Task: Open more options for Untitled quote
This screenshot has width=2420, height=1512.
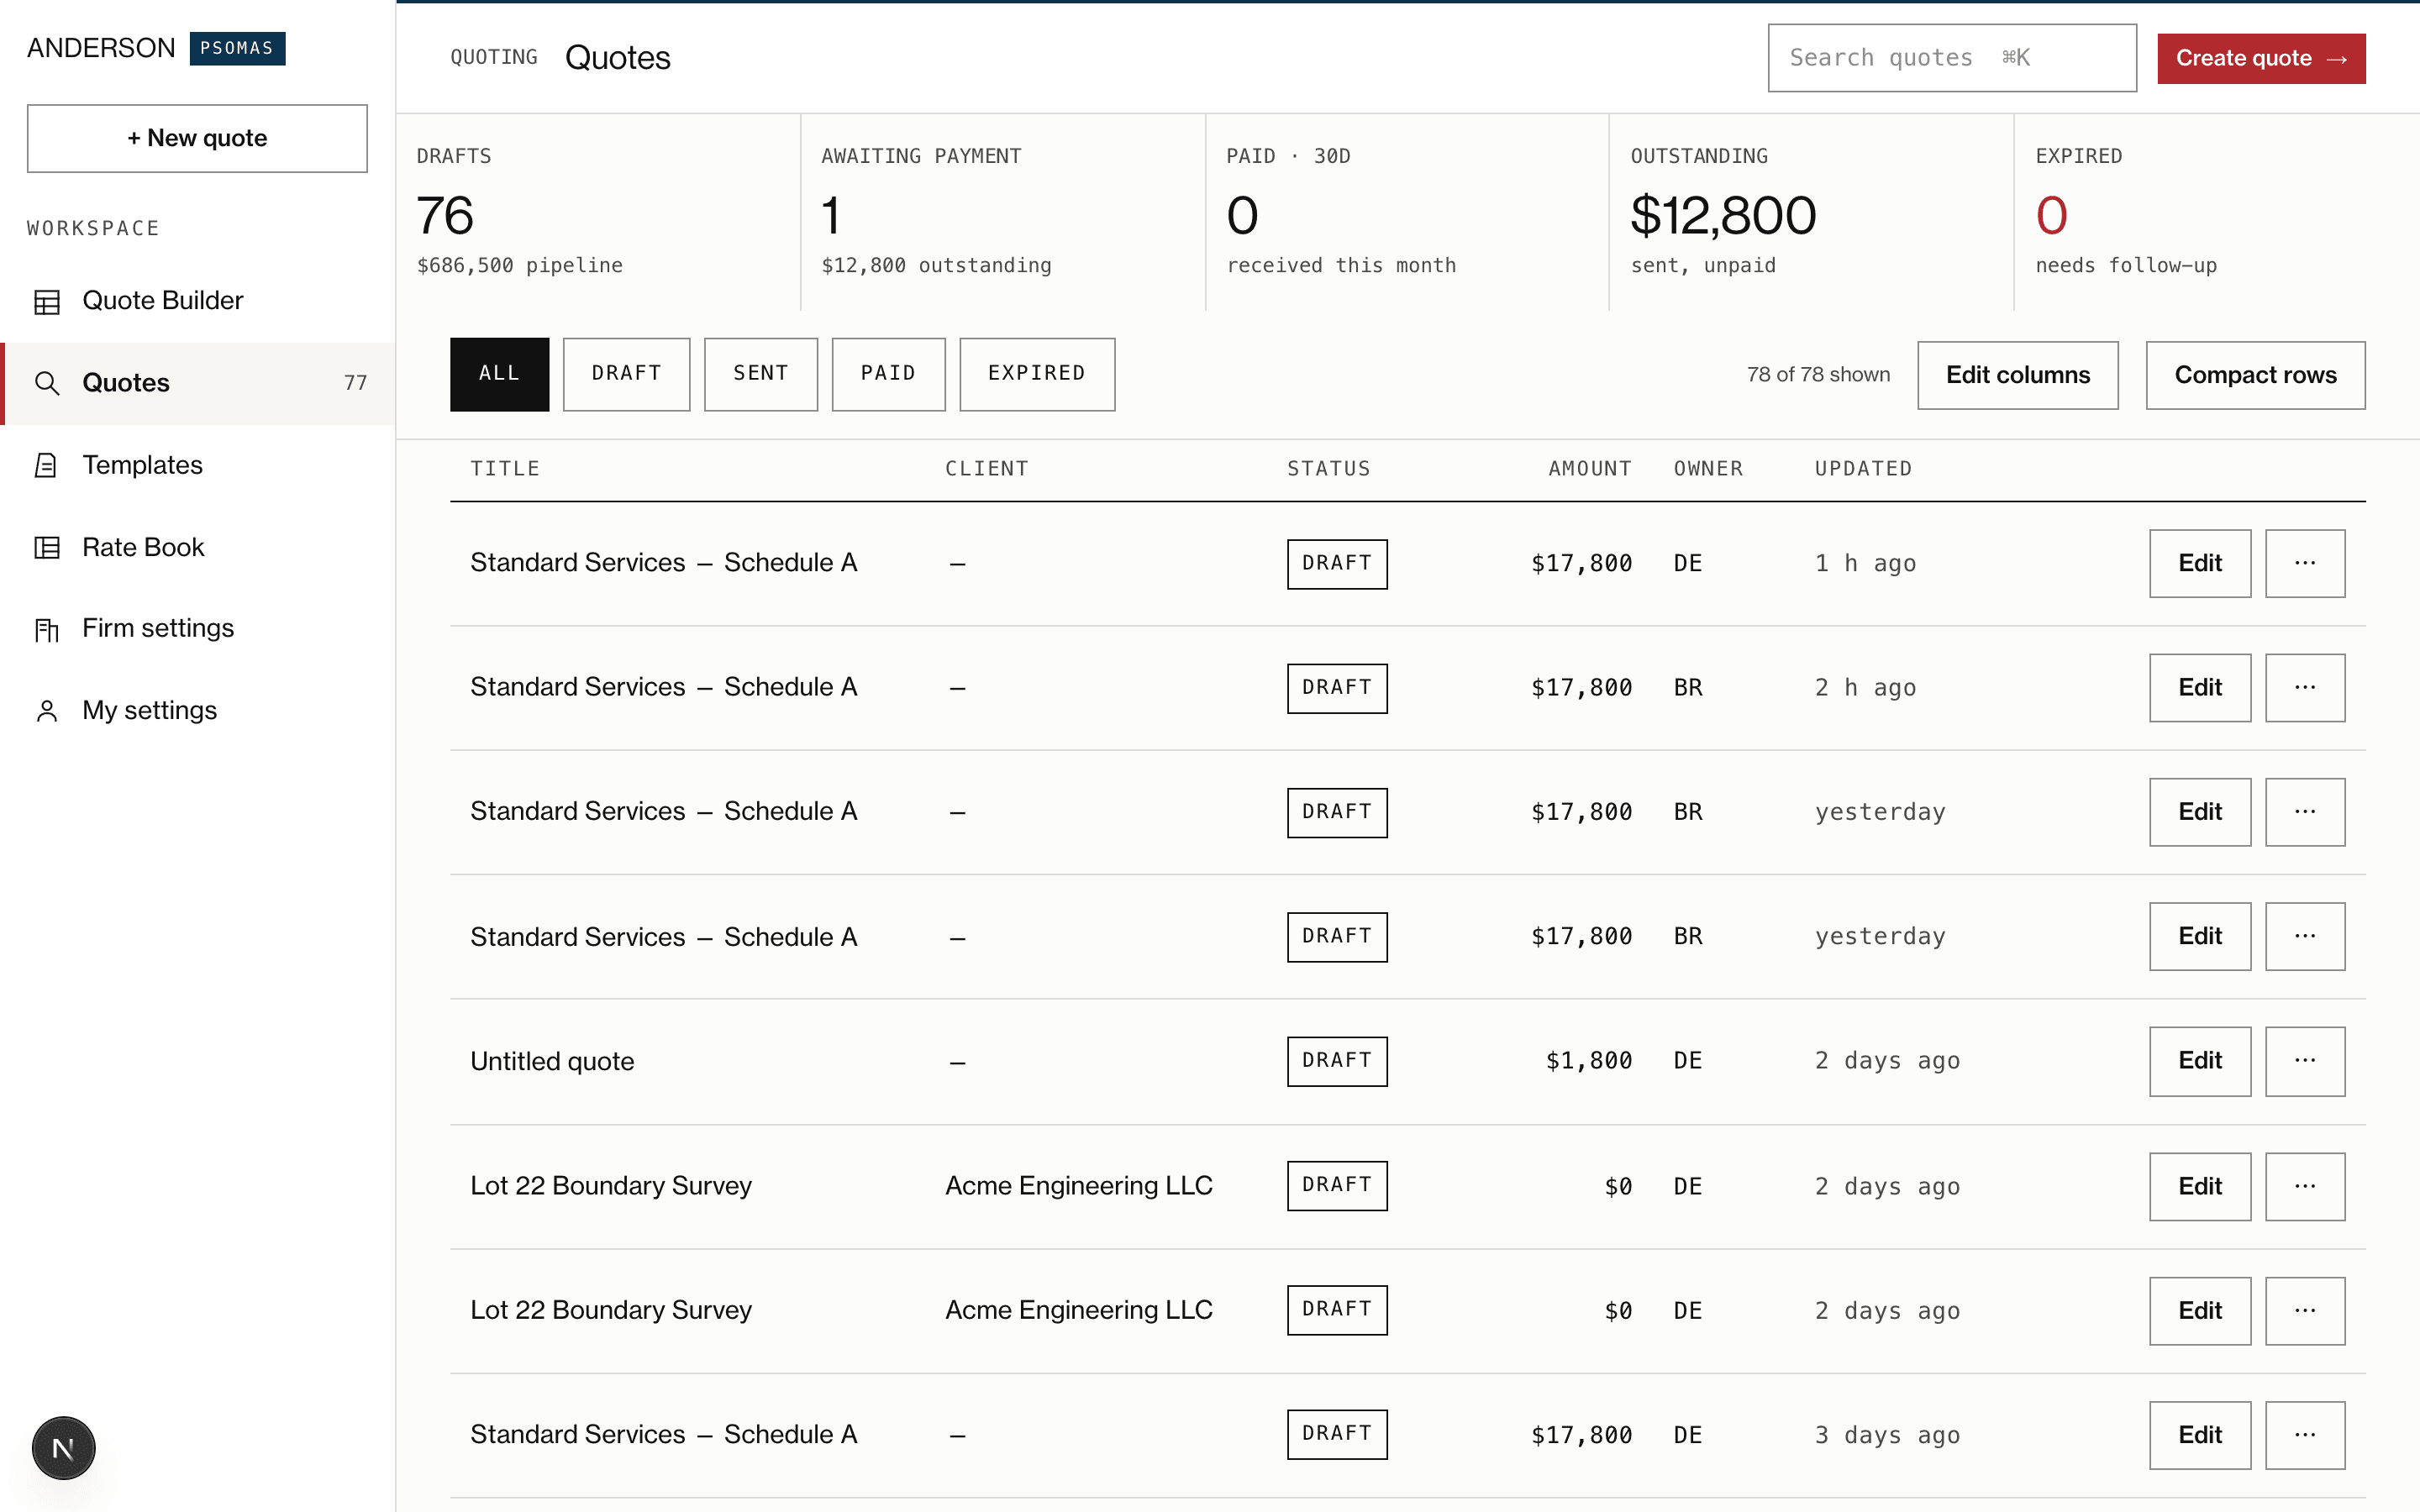Action: (2304, 1061)
